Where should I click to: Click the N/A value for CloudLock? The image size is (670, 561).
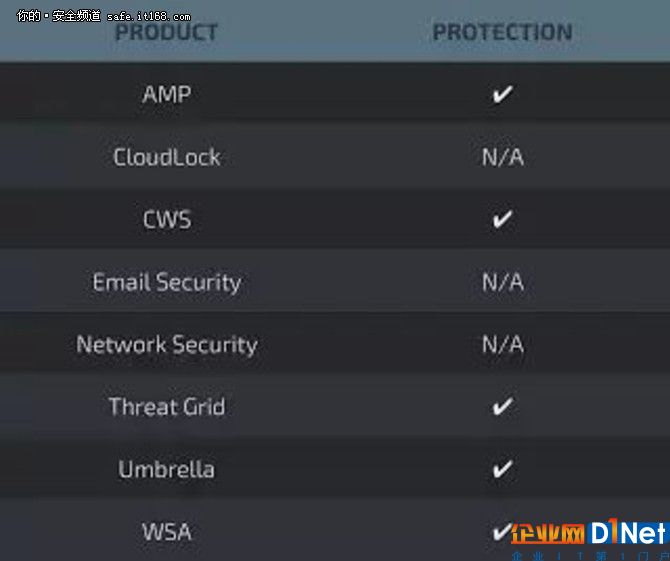coord(503,157)
